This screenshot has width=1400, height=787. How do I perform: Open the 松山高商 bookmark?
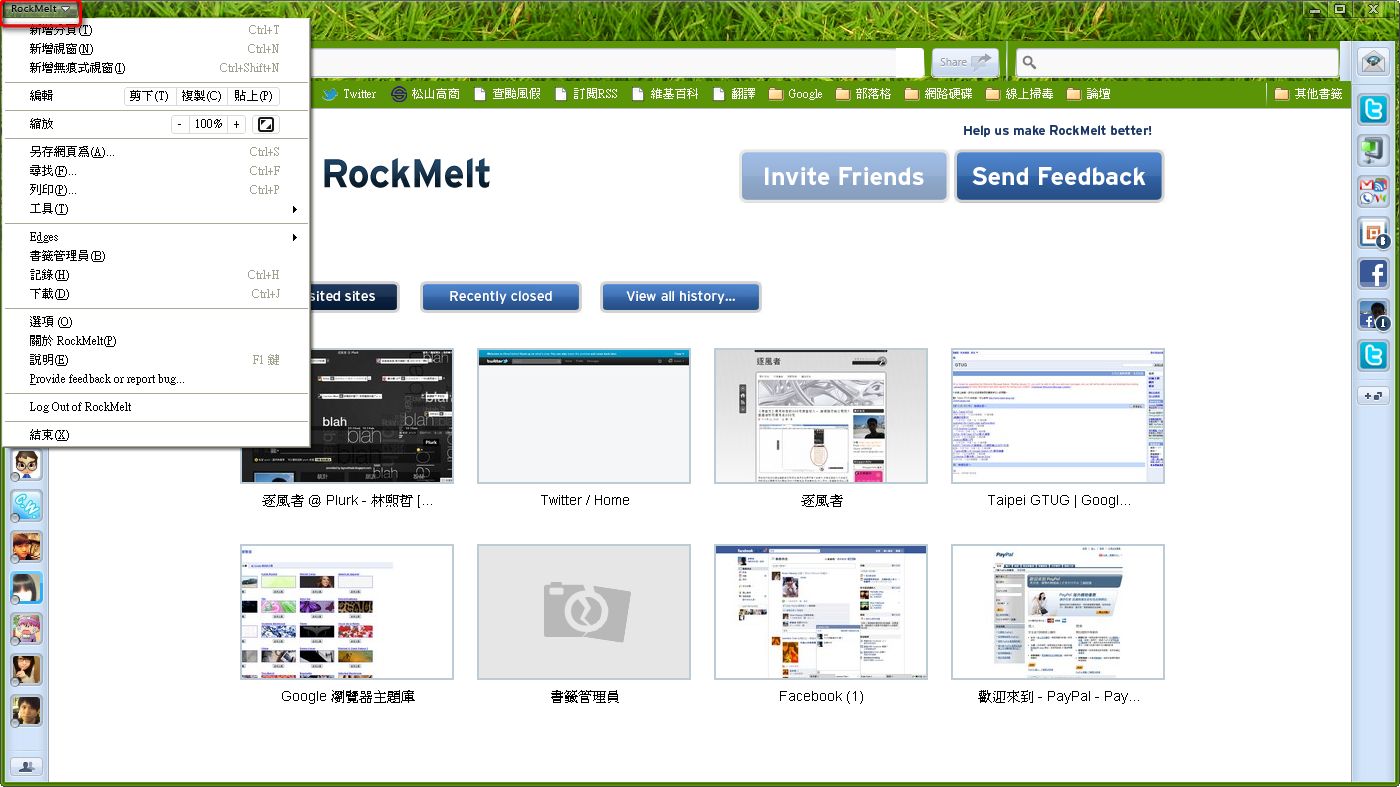(x=426, y=94)
